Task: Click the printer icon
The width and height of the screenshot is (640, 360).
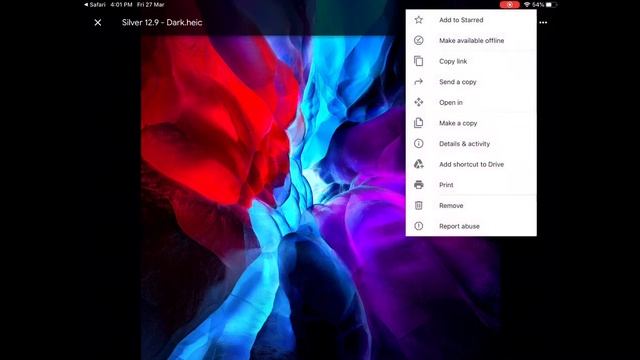Action: [x=418, y=185]
